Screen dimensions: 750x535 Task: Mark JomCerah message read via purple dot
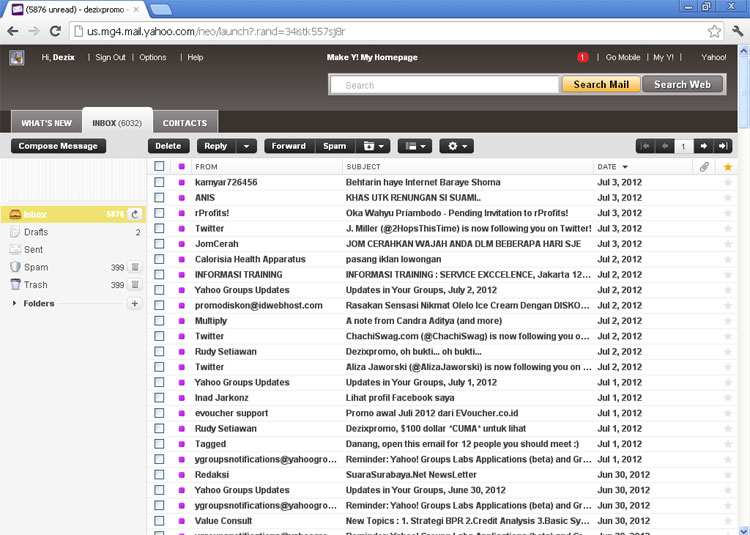181,244
